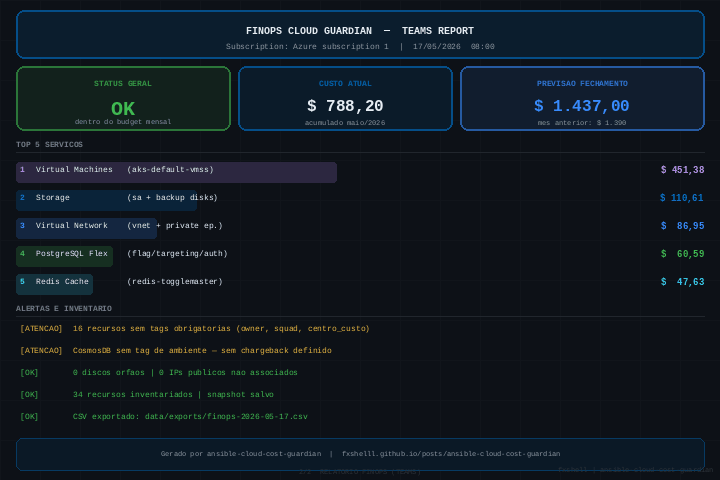This screenshot has height=480, width=720.
Task: Select 'dentro do budget mensal' caption
Action: pos(123,122)
